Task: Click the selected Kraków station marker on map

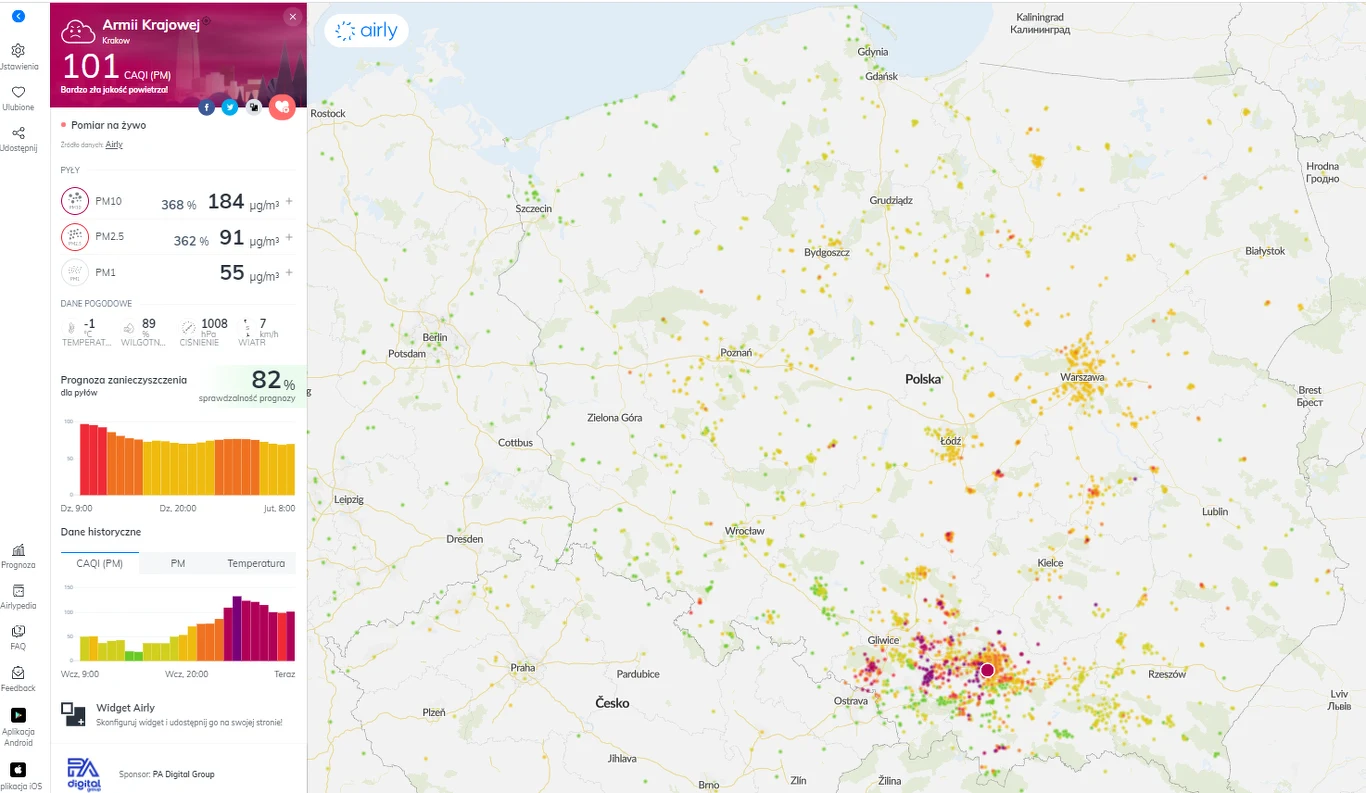Action: click(x=988, y=670)
